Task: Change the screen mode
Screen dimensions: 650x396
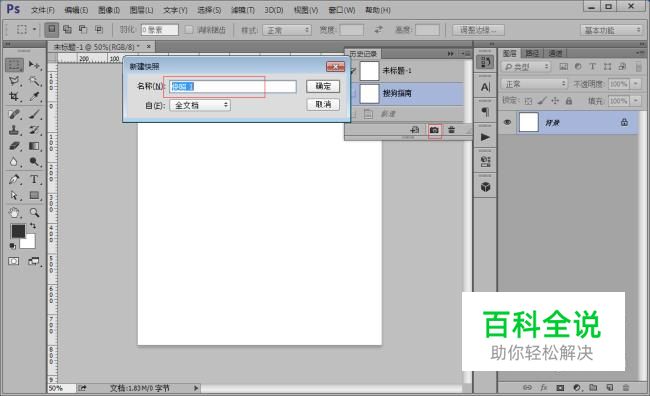Action: 34,261
